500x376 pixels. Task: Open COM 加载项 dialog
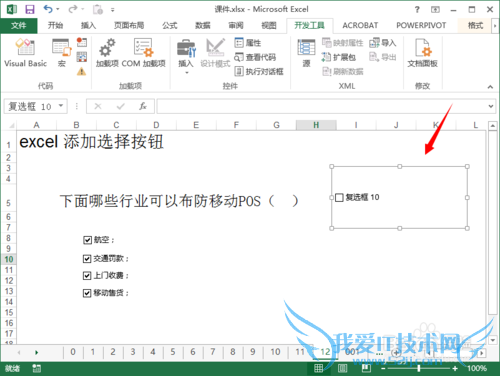[144, 53]
